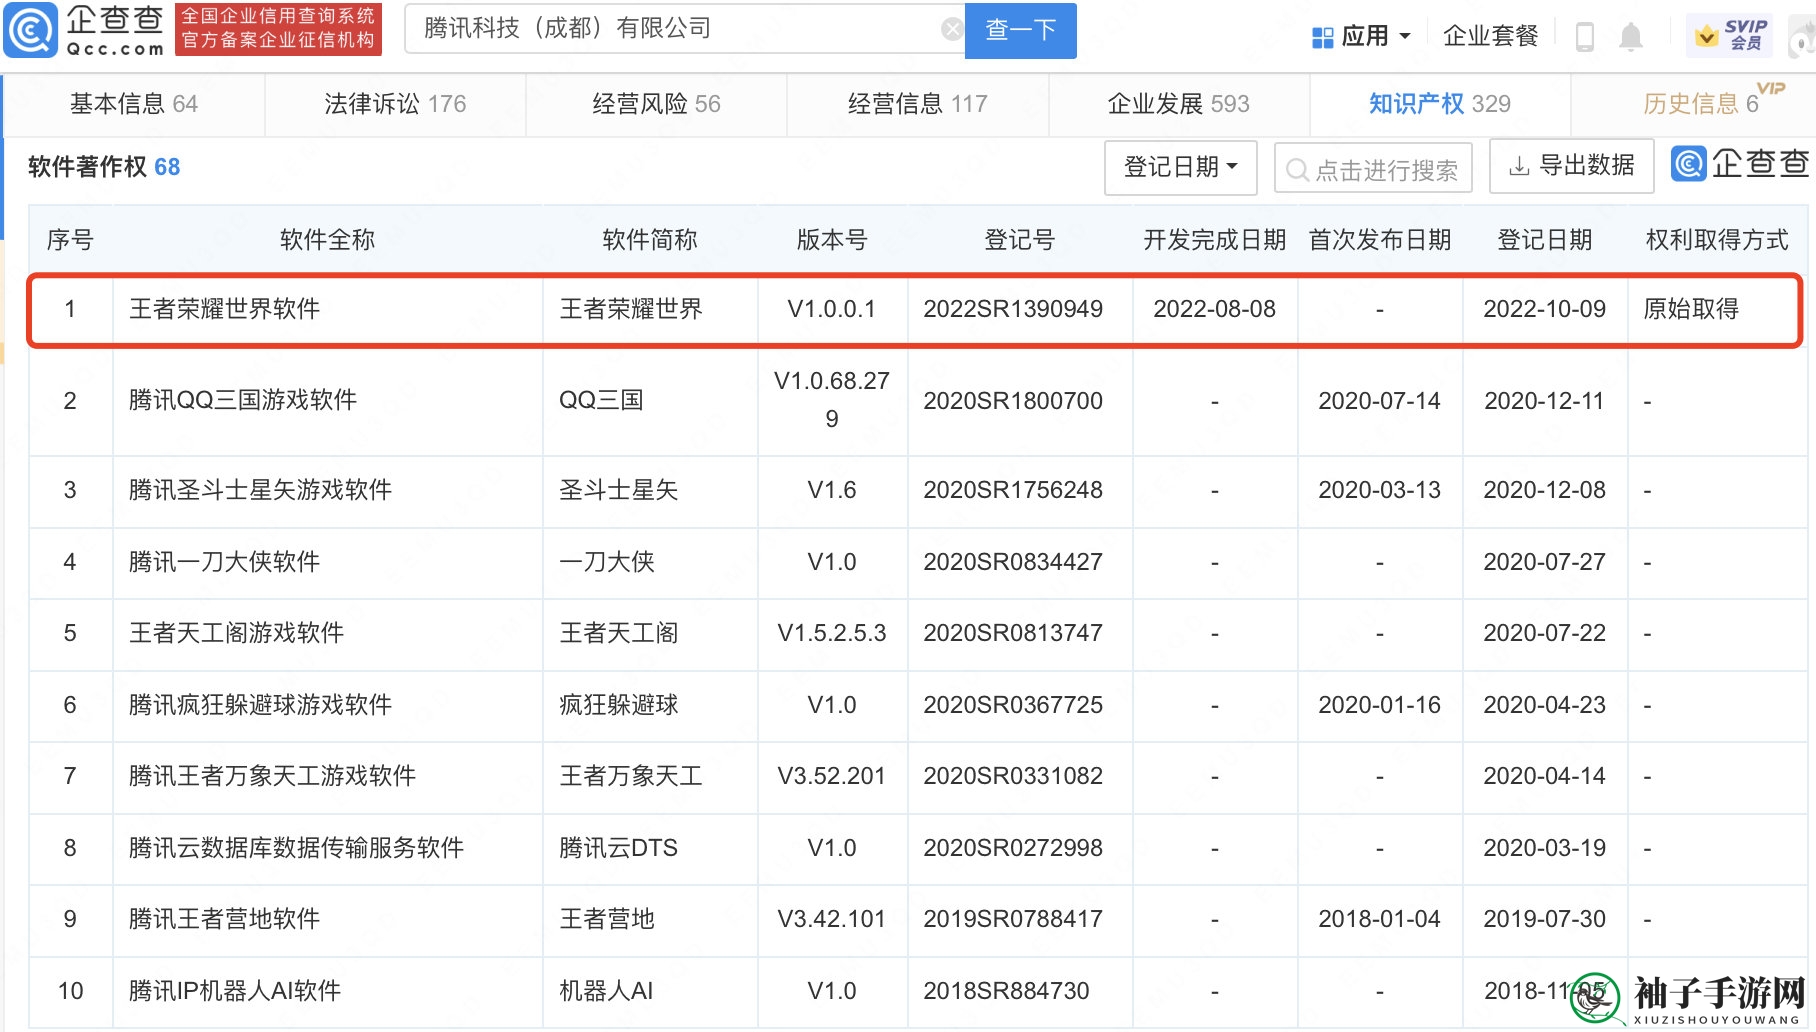Click 腾讯圣斗士星矢游戏软件 row name
The width and height of the screenshot is (1816, 1032).
tap(260, 490)
